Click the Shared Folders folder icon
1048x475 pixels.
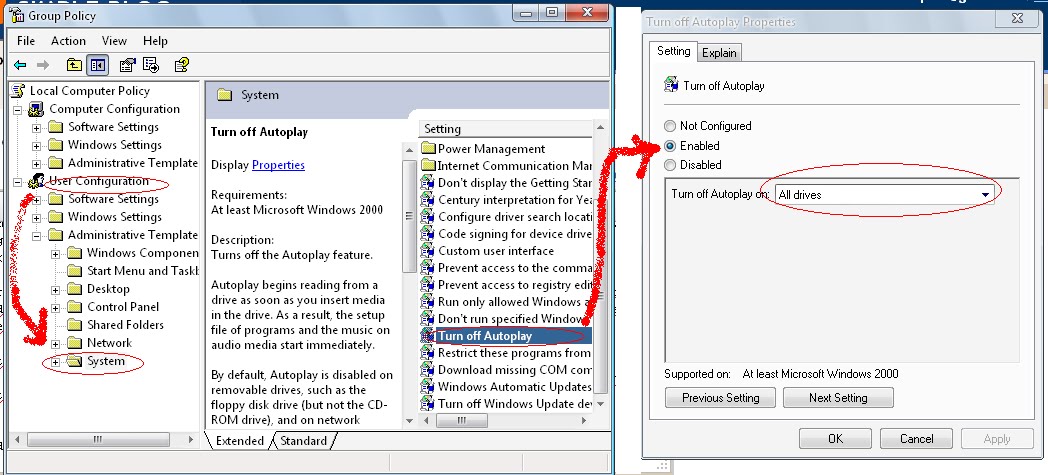75,325
